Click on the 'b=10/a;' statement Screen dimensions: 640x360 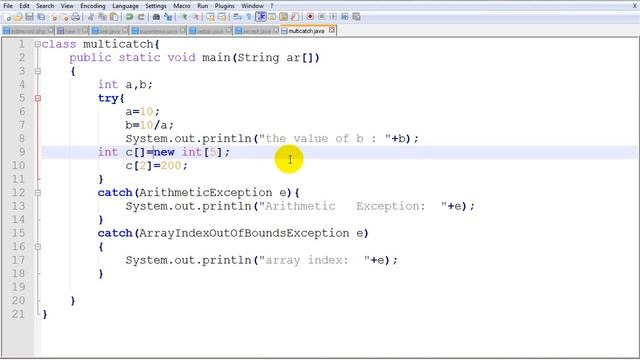[x=149, y=125]
